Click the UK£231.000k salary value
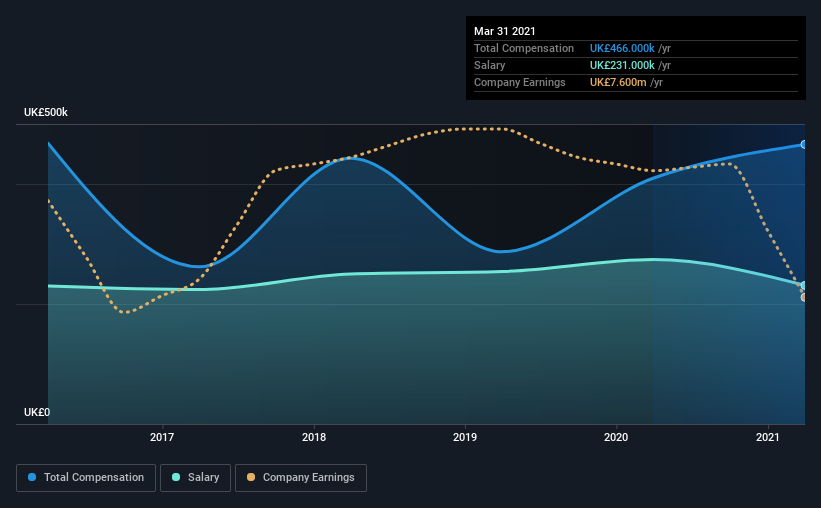The image size is (821, 508). pos(622,65)
